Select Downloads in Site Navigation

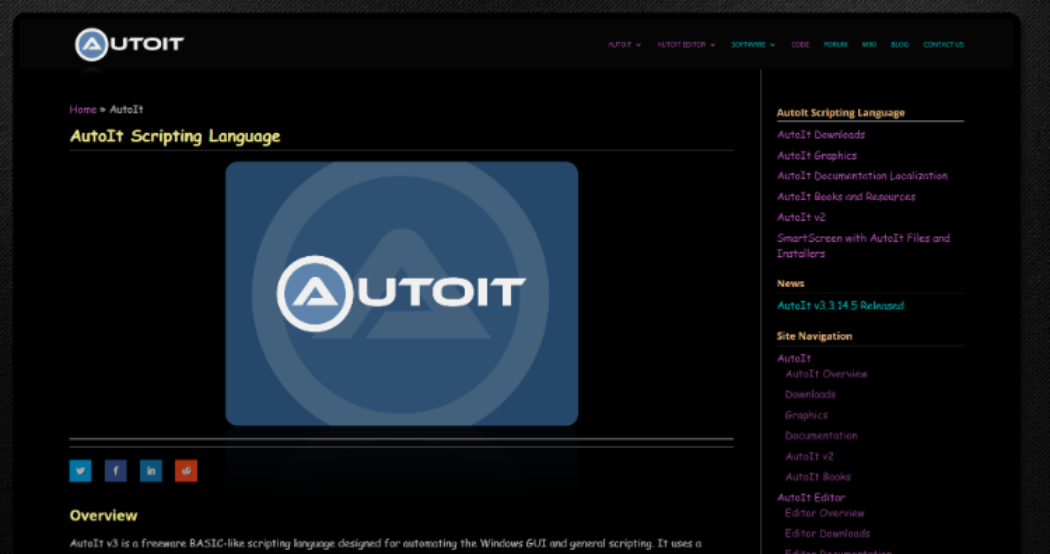810,395
